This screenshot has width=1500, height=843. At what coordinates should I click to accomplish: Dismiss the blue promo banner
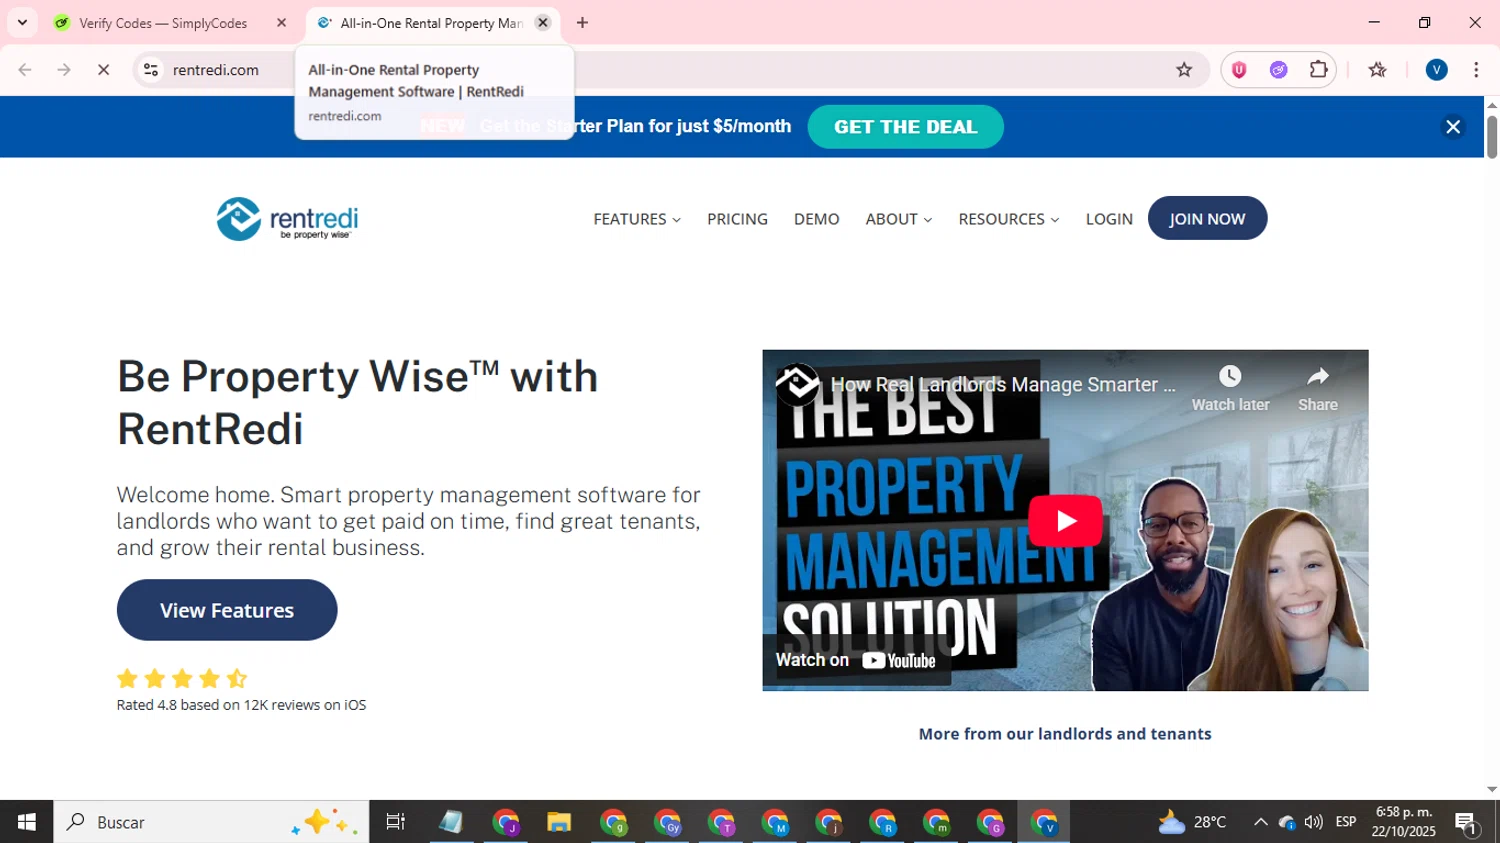[x=1453, y=127]
